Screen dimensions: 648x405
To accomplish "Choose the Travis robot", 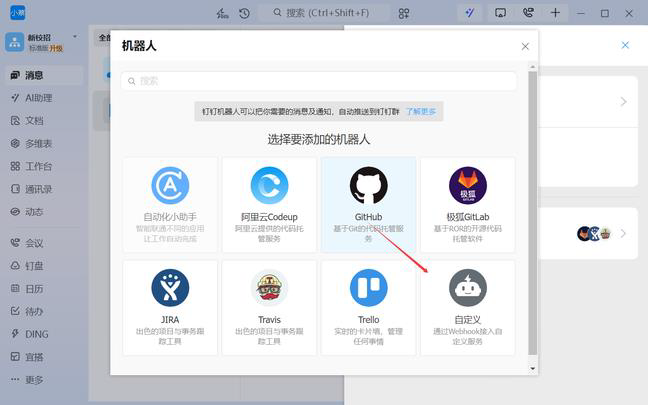I will point(269,307).
